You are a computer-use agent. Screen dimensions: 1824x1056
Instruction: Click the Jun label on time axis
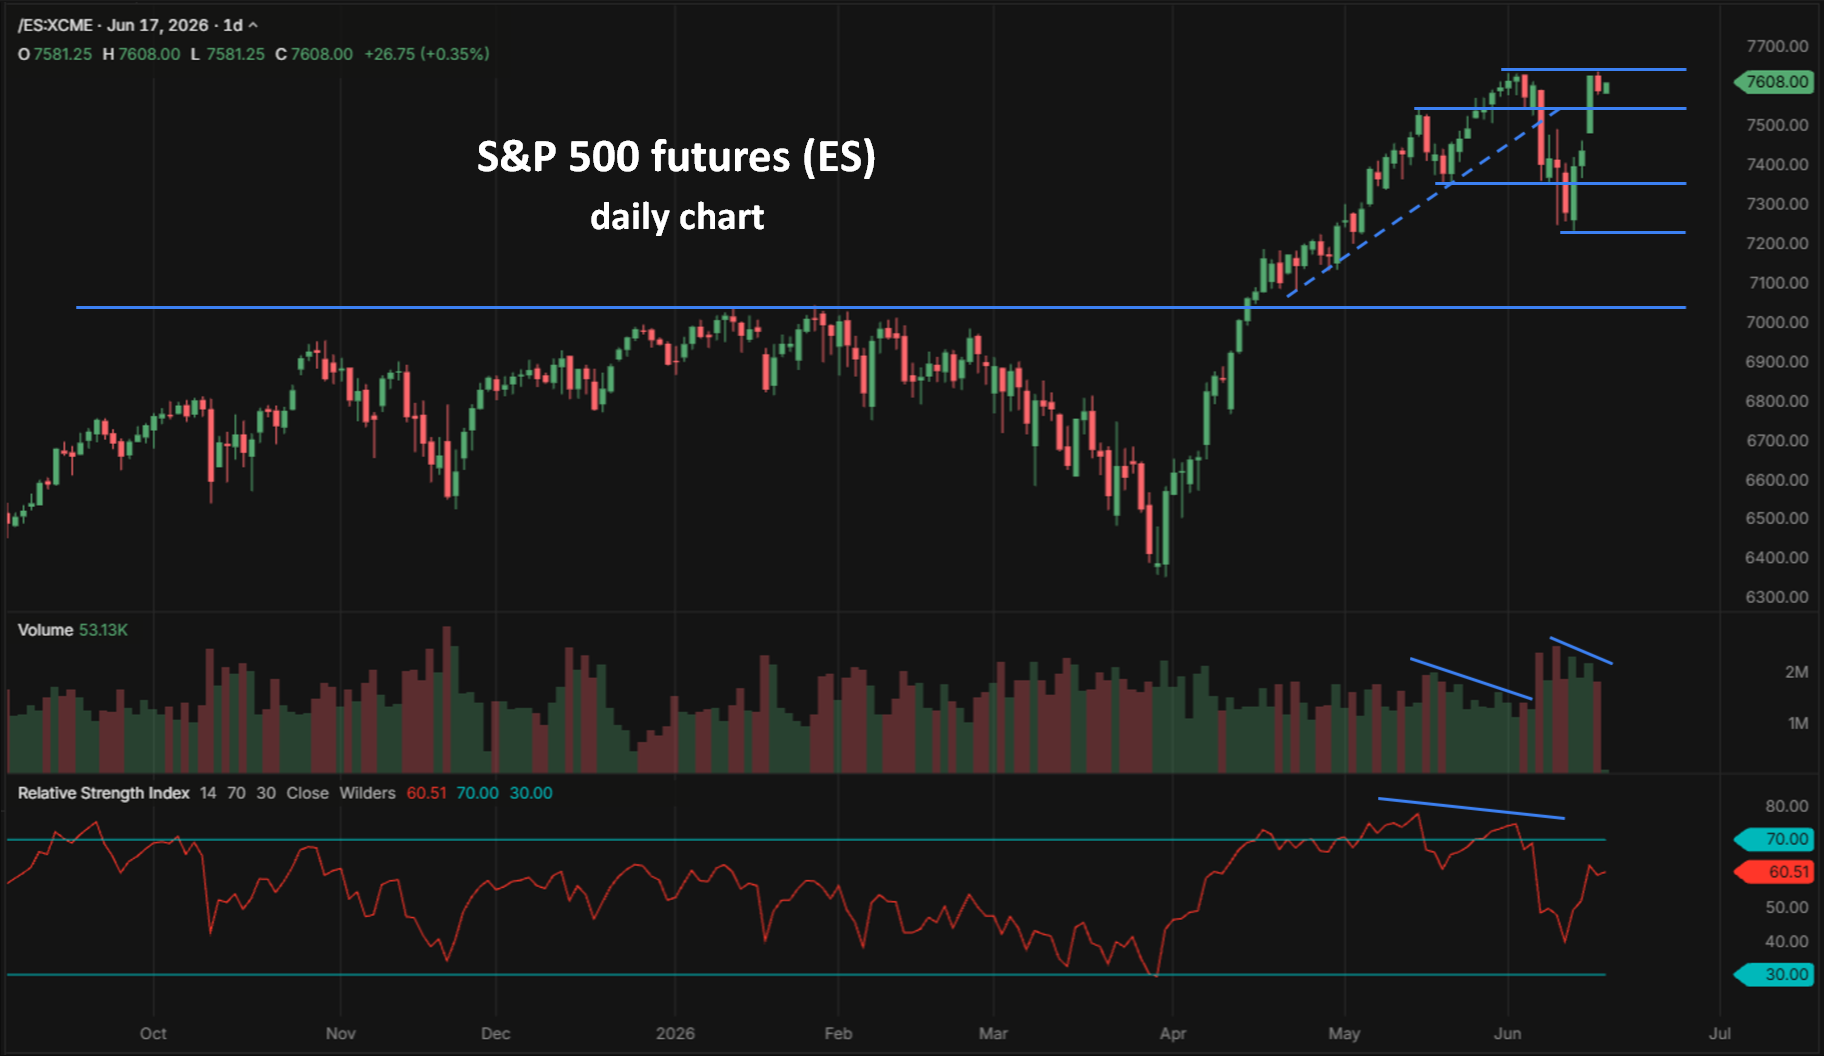(1507, 1034)
